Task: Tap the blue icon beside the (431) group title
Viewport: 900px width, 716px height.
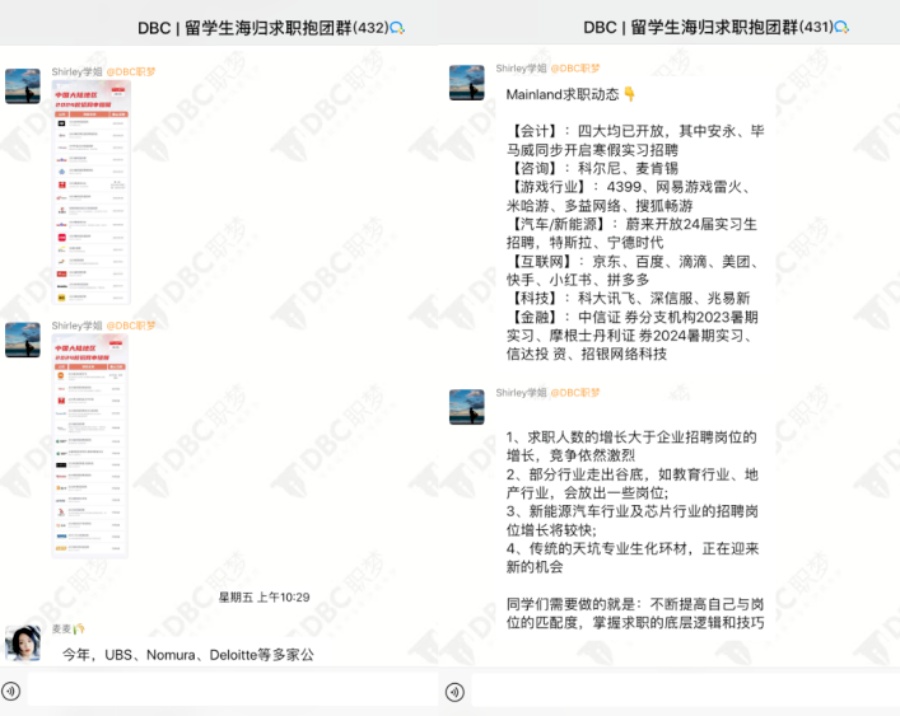Action: (x=841, y=27)
